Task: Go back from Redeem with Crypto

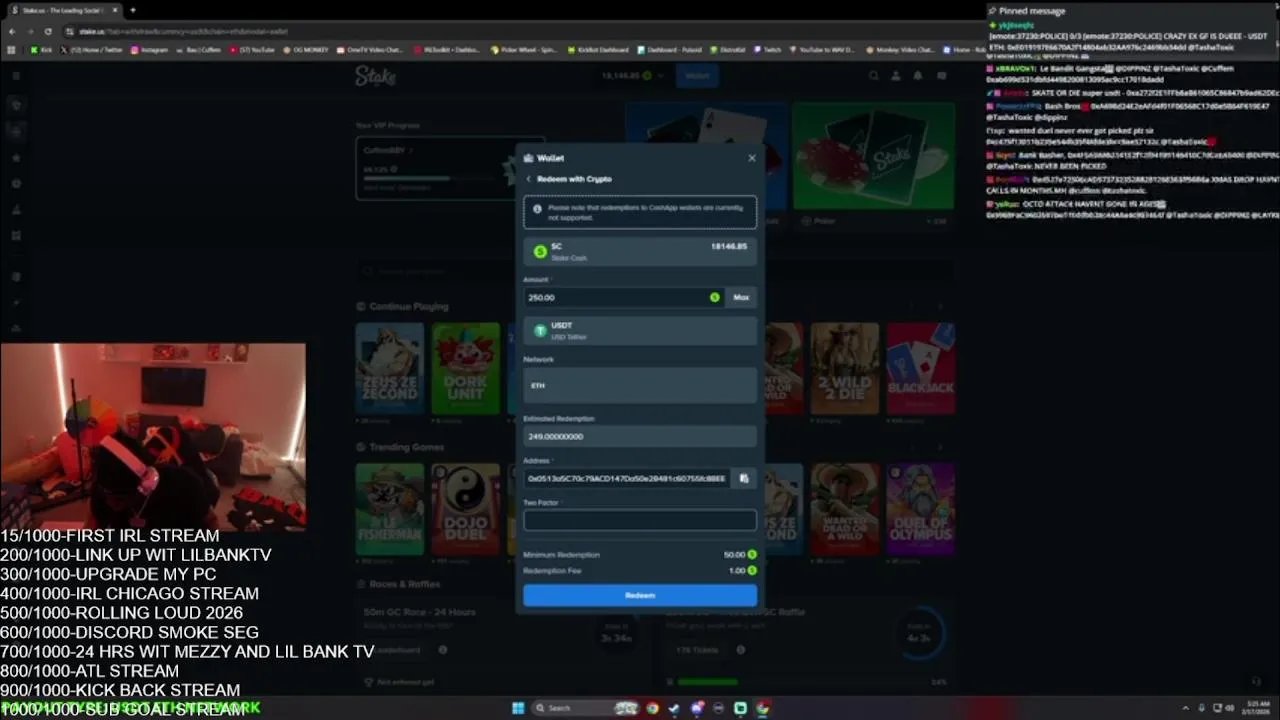Action: pos(529,179)
